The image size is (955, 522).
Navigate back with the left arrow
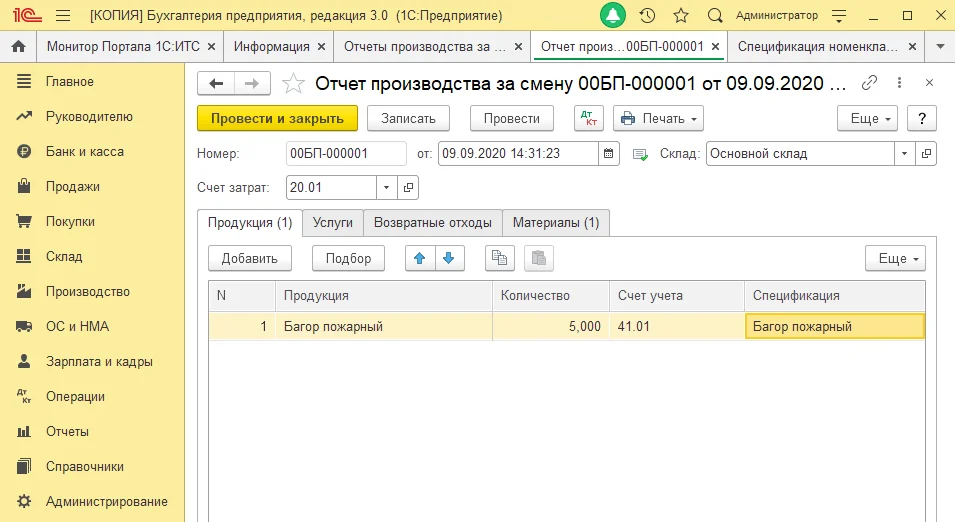click(216, 83)
